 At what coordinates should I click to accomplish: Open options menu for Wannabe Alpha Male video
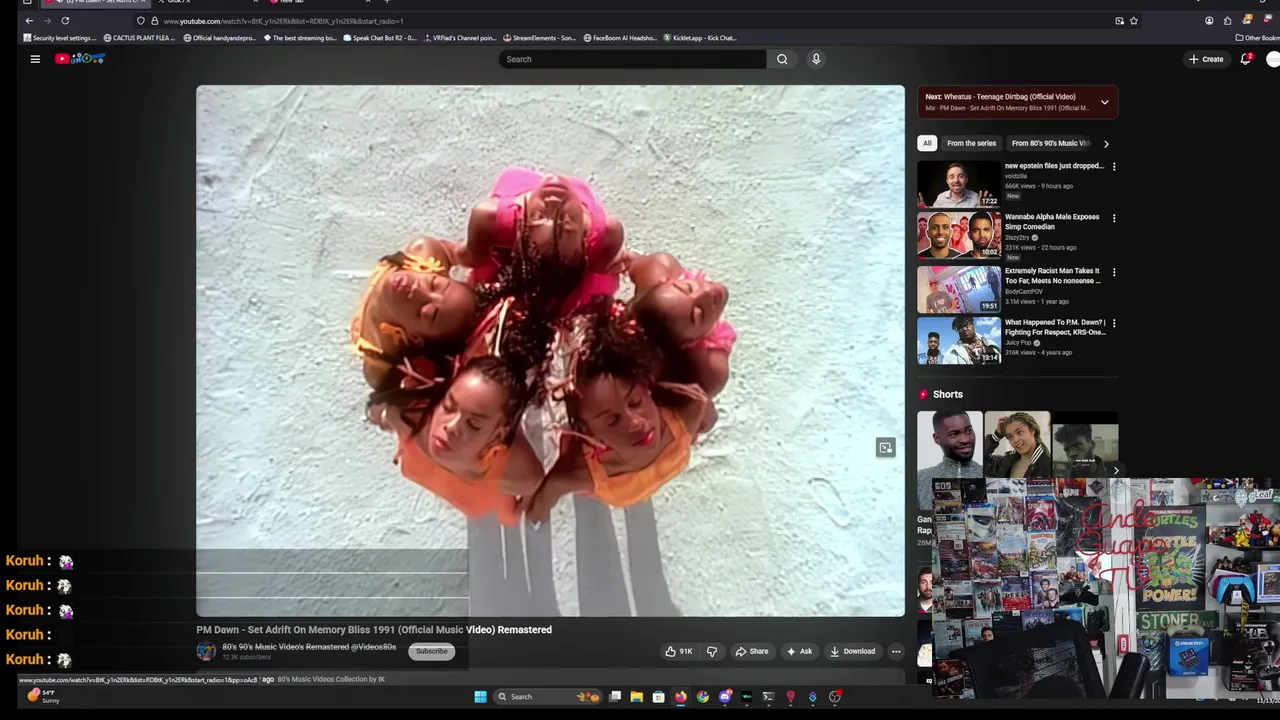click(1114, 218)
